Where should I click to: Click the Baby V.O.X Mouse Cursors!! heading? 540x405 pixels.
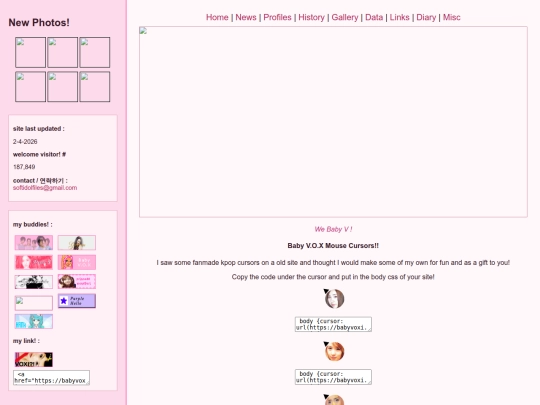(x=333, y=246)
